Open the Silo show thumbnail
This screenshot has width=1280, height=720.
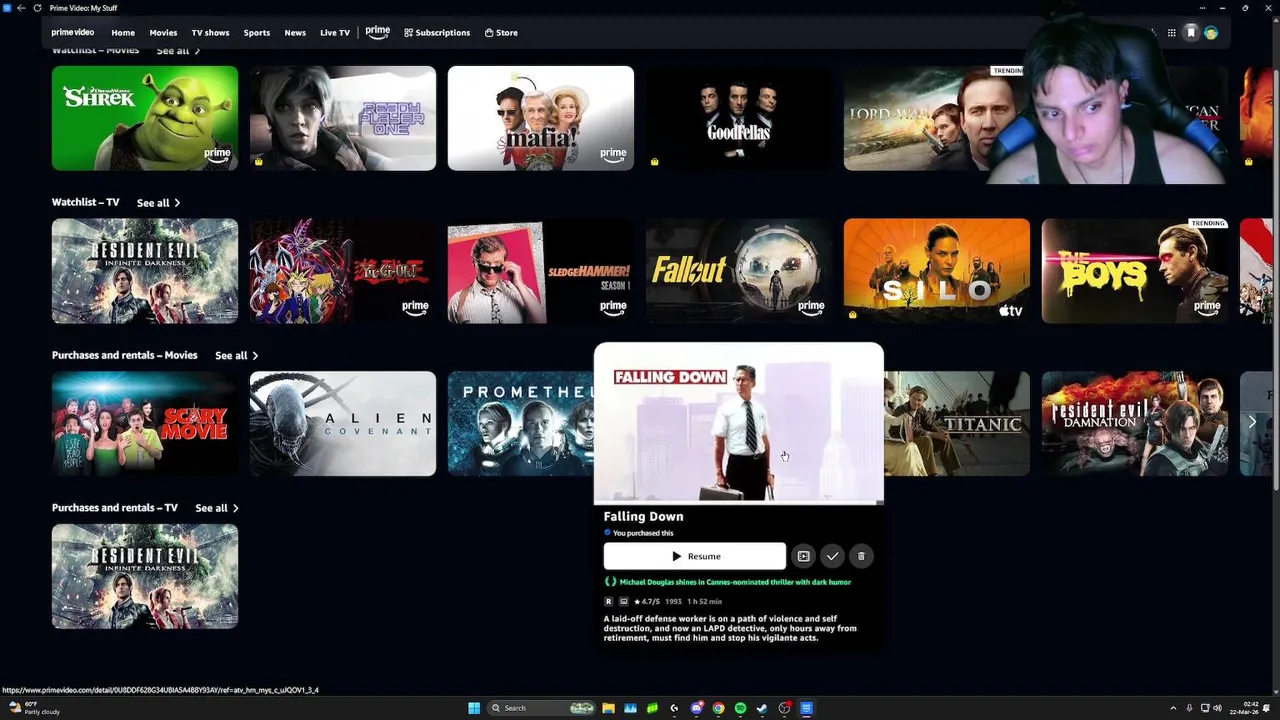937,271
